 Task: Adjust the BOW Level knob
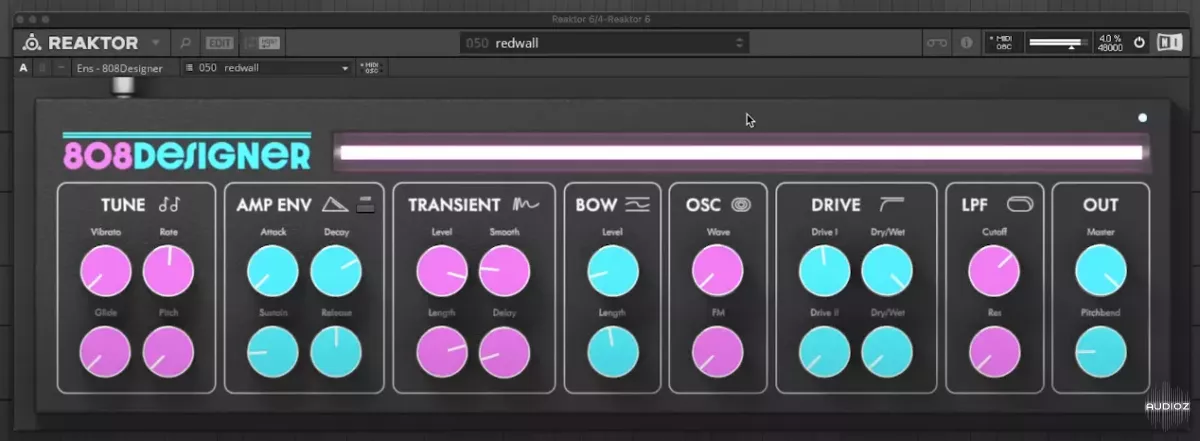coord(613,272)
